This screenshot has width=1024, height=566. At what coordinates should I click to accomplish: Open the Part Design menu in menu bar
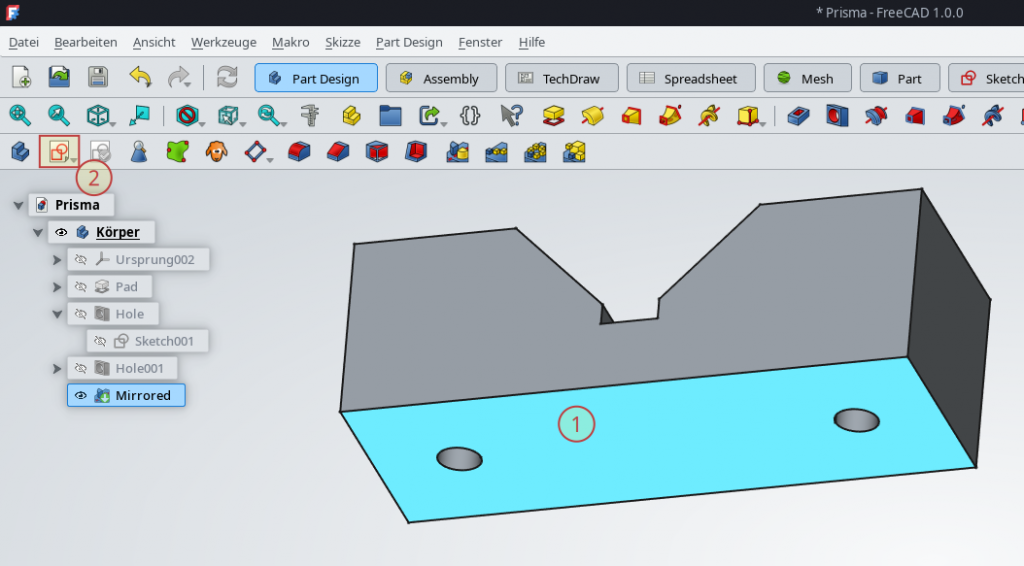(408, 42)
